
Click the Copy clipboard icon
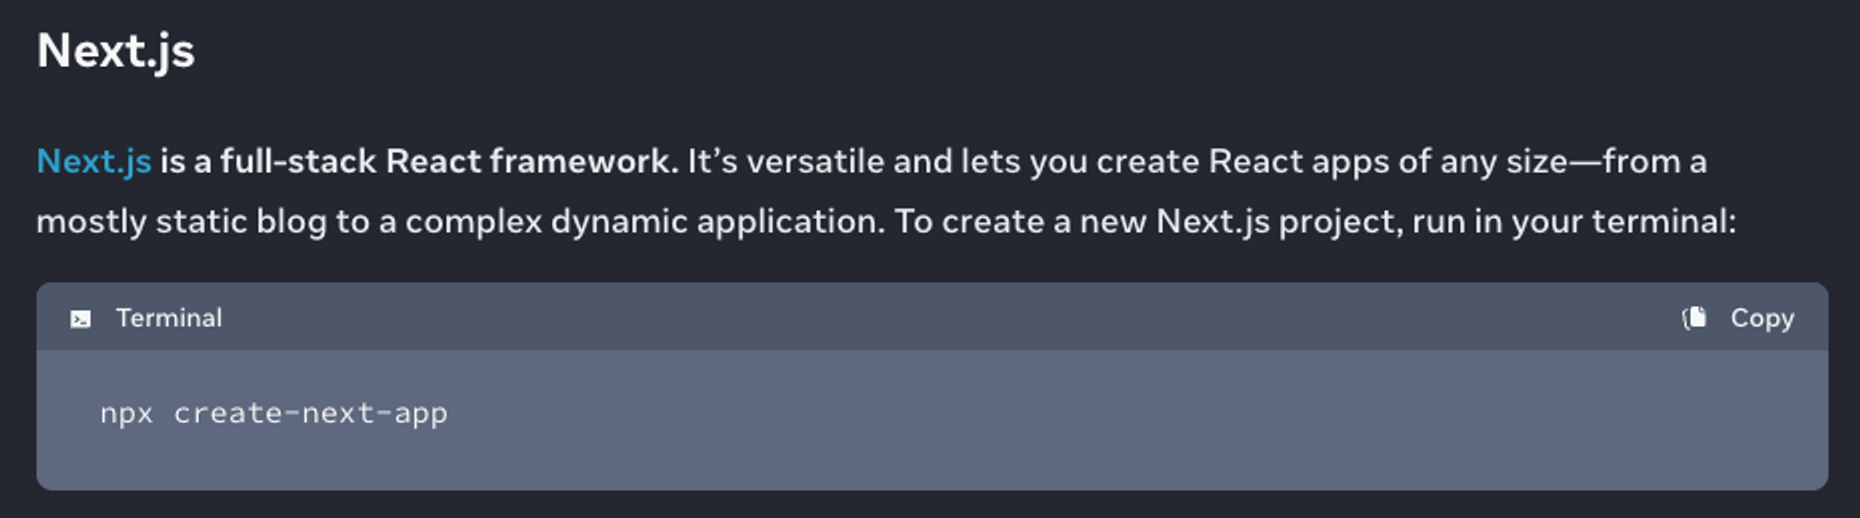1694,318
